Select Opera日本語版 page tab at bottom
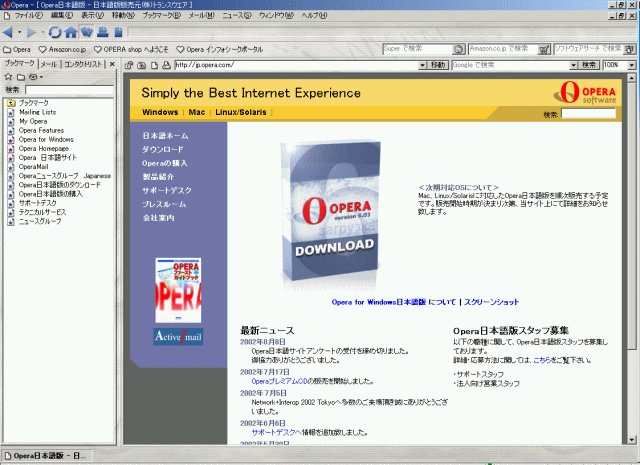Viewport: 640px width, 465px height. pyautogui.click(x=47, y=456)
